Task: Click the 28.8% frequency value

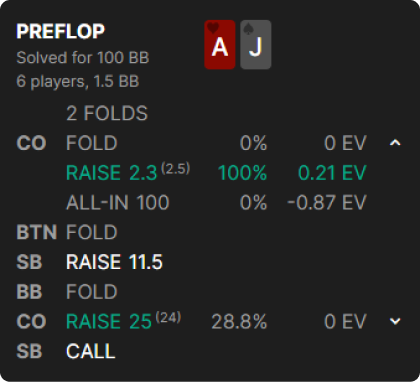Action: click(x=239, y=321)
